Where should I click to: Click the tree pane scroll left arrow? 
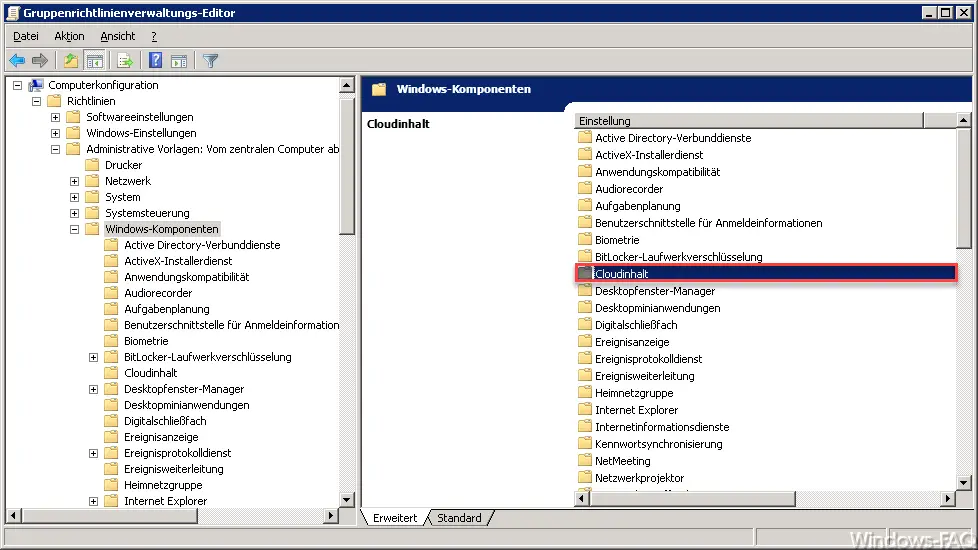pos(13,516)
